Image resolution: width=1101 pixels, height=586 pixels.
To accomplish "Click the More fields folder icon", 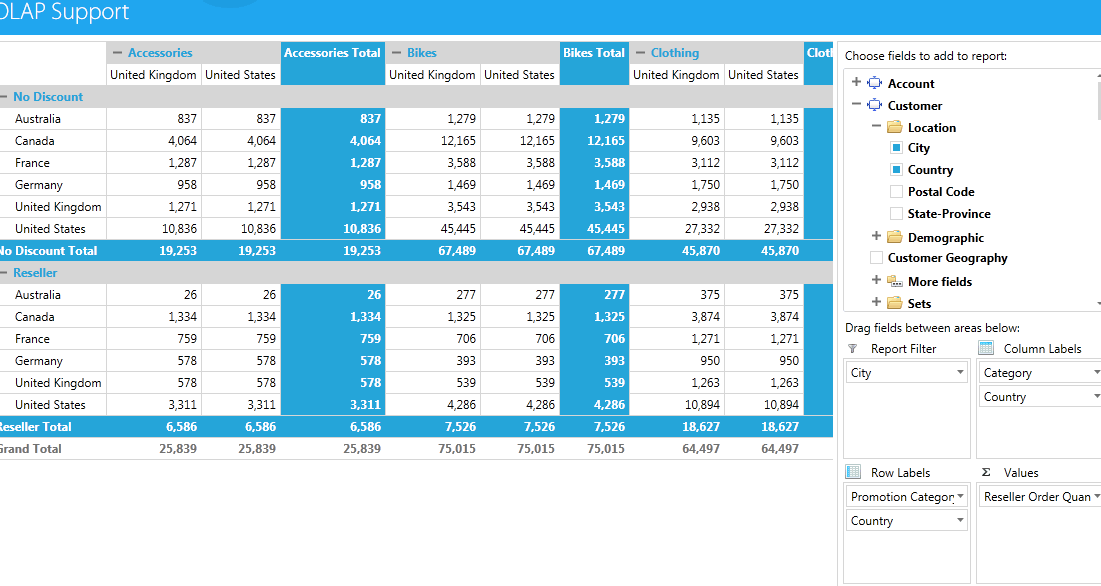I will (x=895, y=281).
